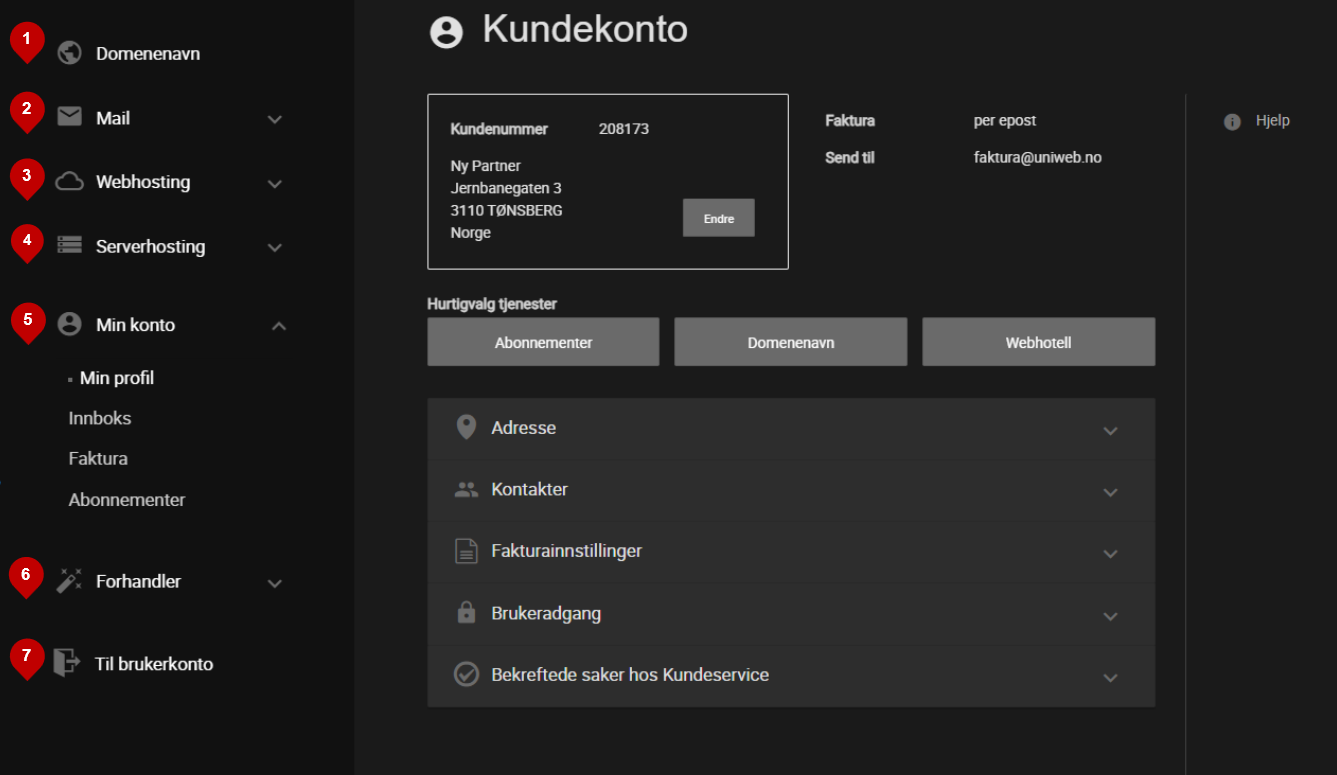1337x775 pixels.
Task: Expand the Fakturainnstillinger section chevron
Action: (x=1110, y=554)
